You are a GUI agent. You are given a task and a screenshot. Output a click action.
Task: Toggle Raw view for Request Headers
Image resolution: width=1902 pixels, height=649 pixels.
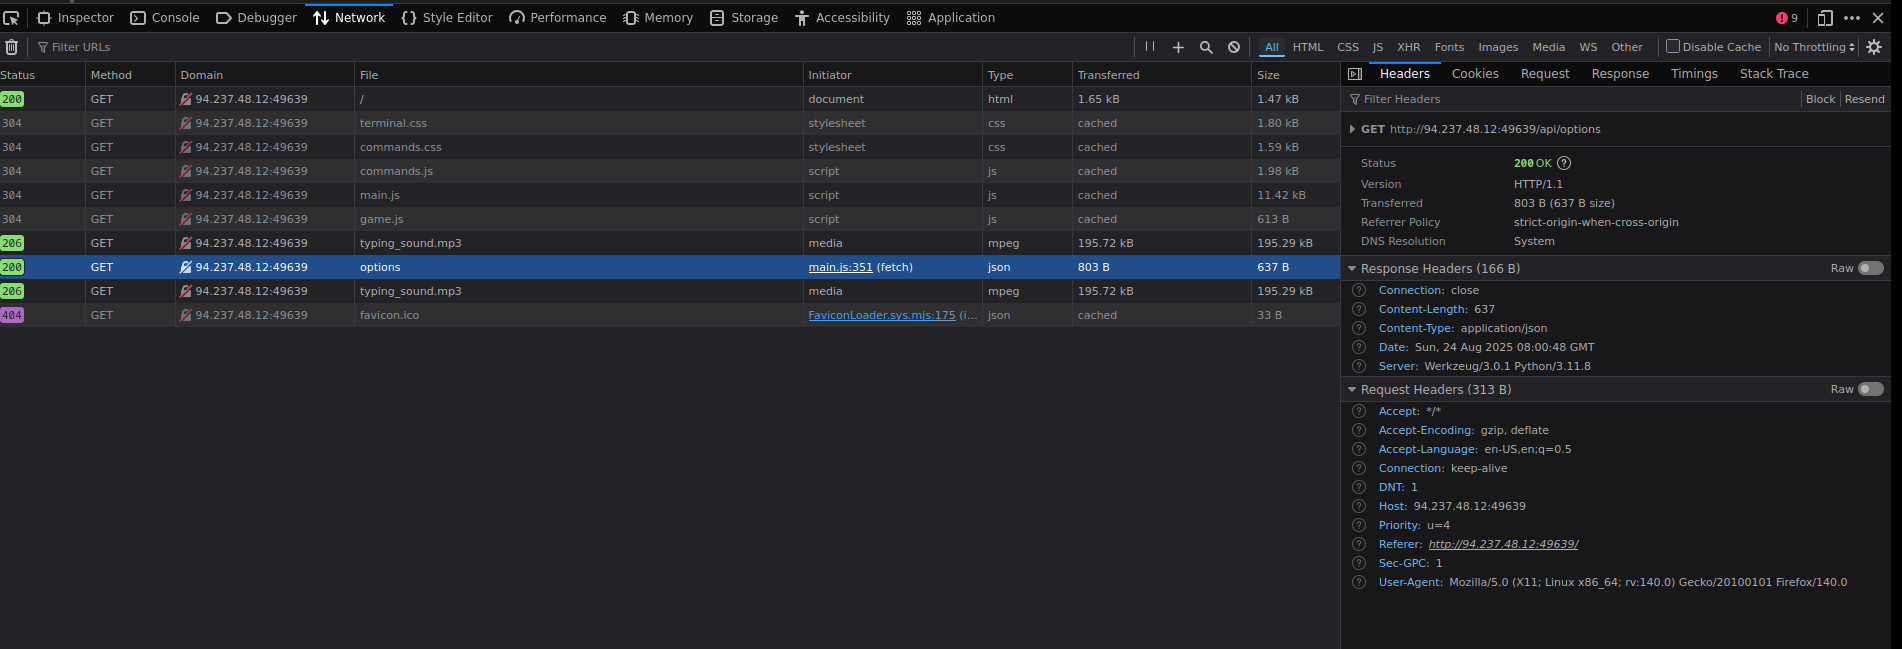coord(1870,389)
